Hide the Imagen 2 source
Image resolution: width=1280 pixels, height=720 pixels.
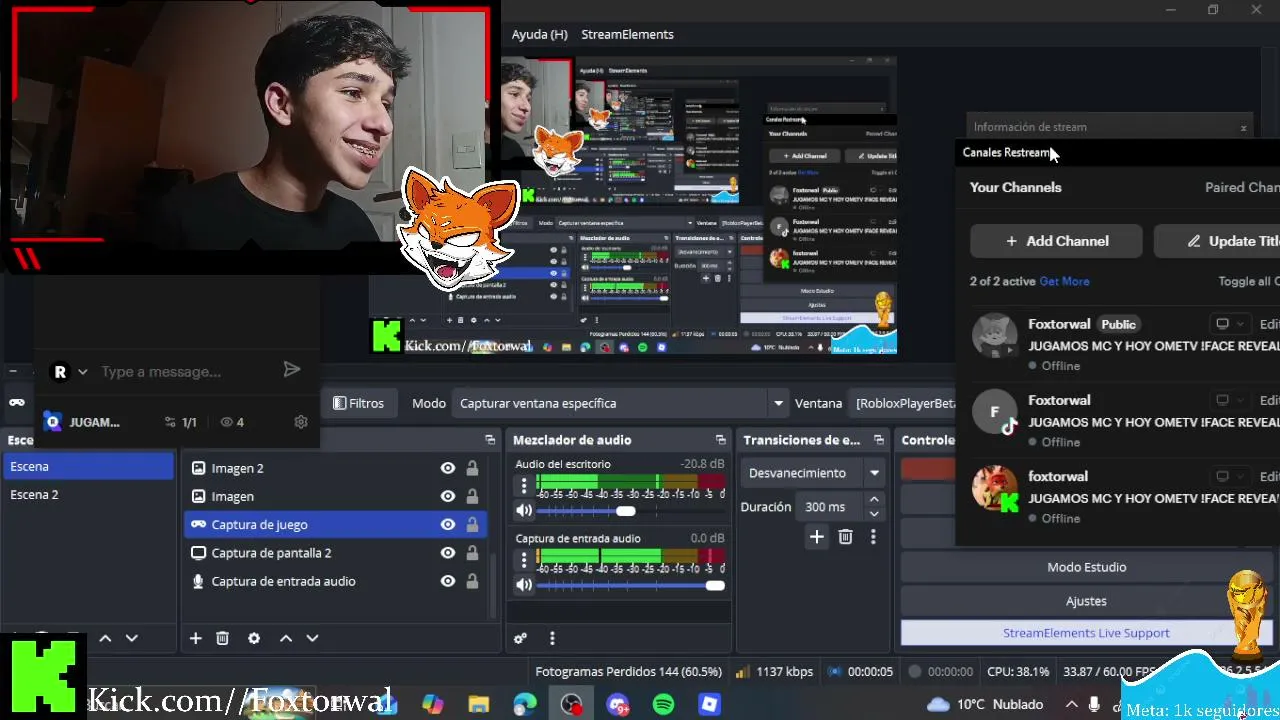click(448, 468)
